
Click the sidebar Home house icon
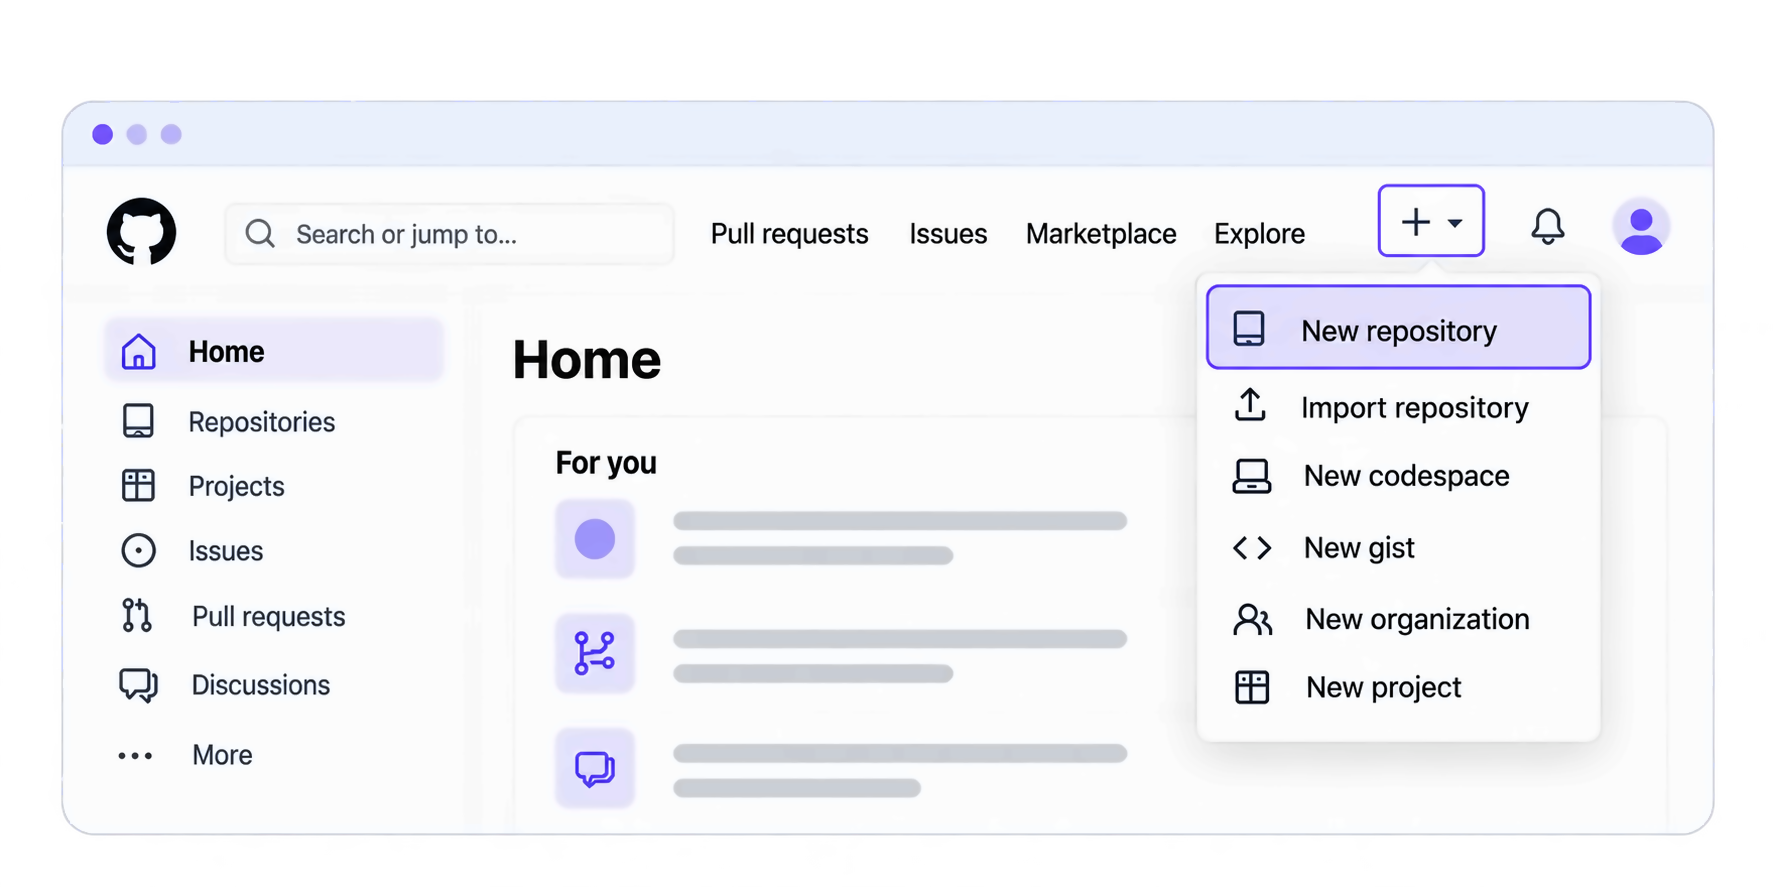tap(138, 352)
